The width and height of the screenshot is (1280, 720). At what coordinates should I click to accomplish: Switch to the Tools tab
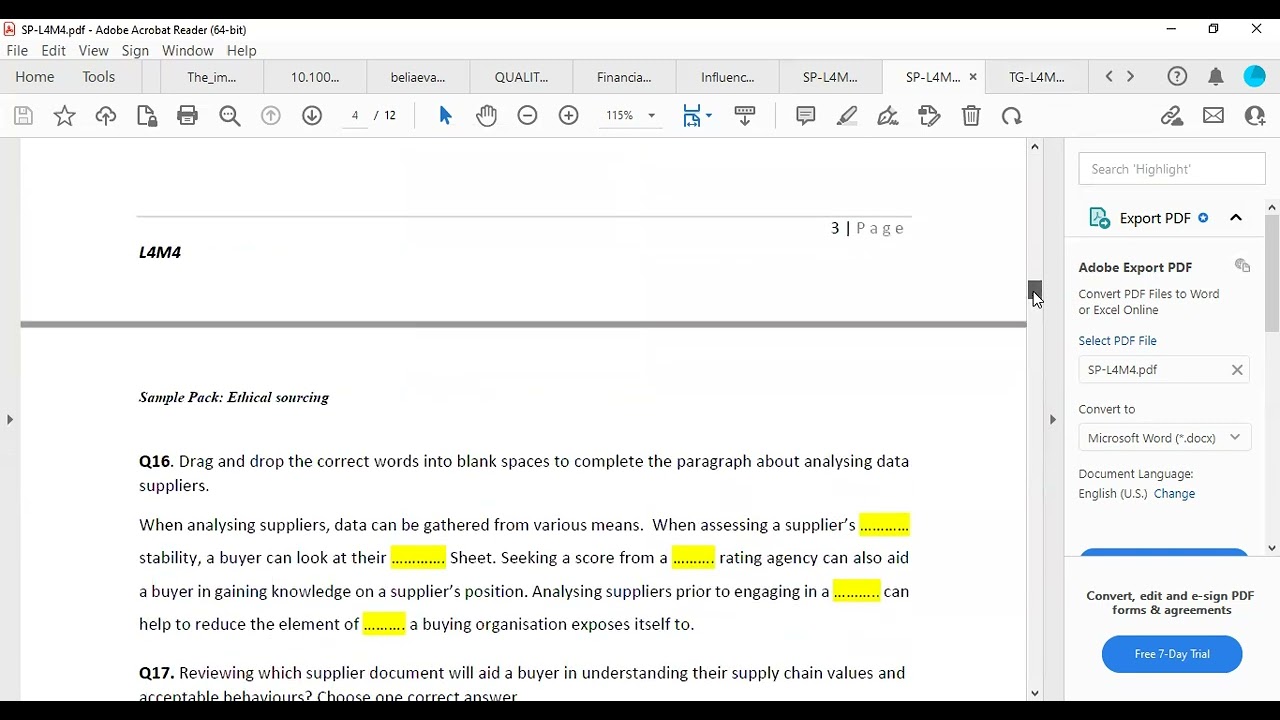[x=99, y=77]
